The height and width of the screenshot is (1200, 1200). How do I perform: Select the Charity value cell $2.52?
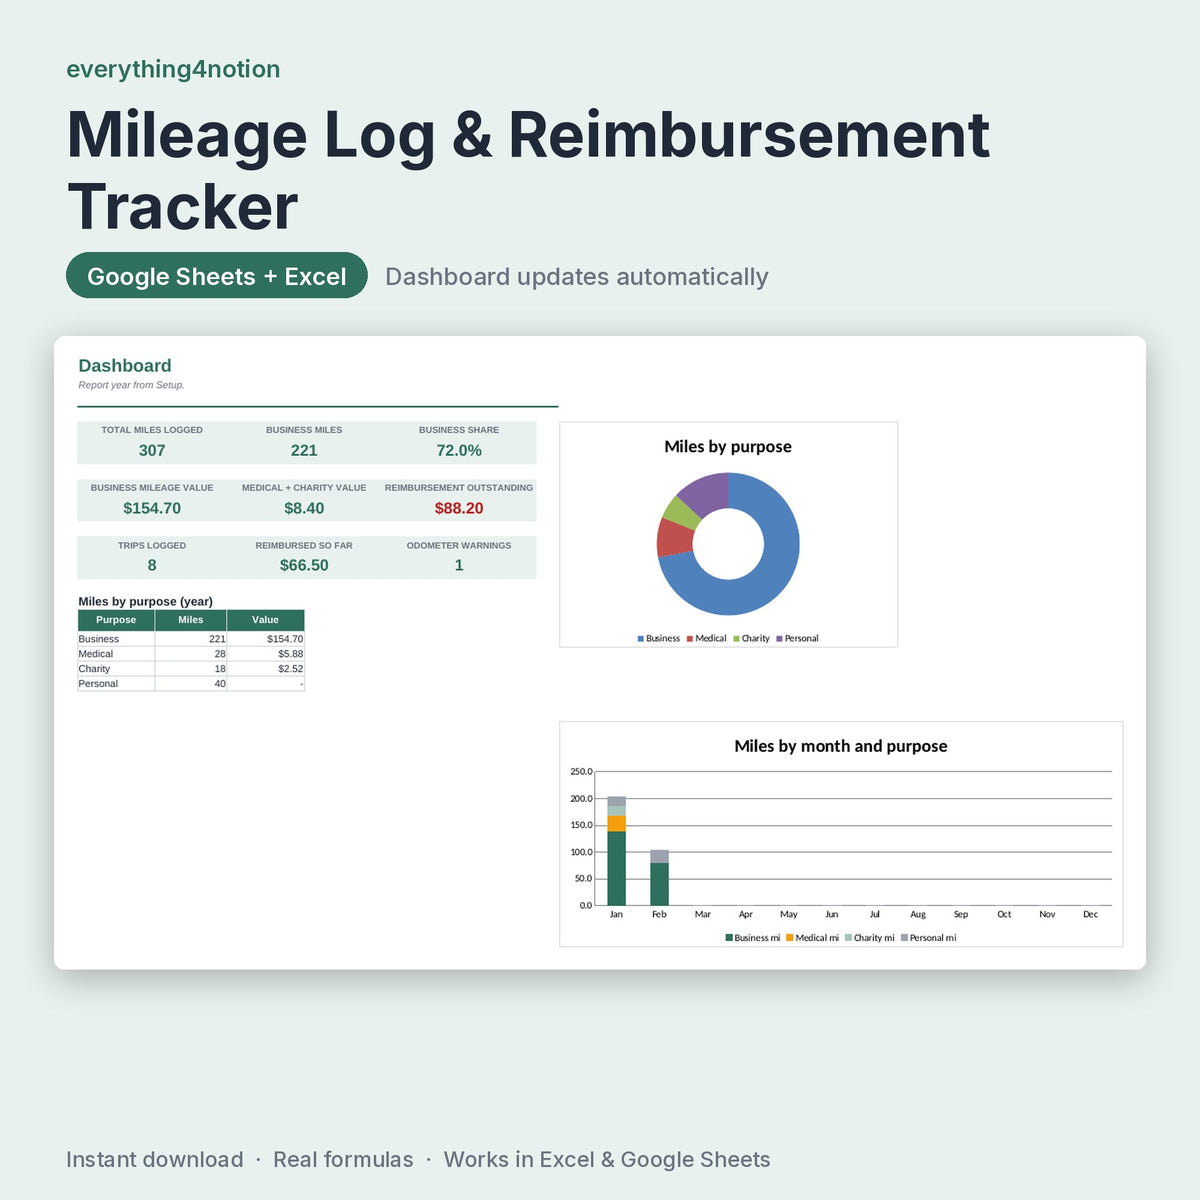266,669
